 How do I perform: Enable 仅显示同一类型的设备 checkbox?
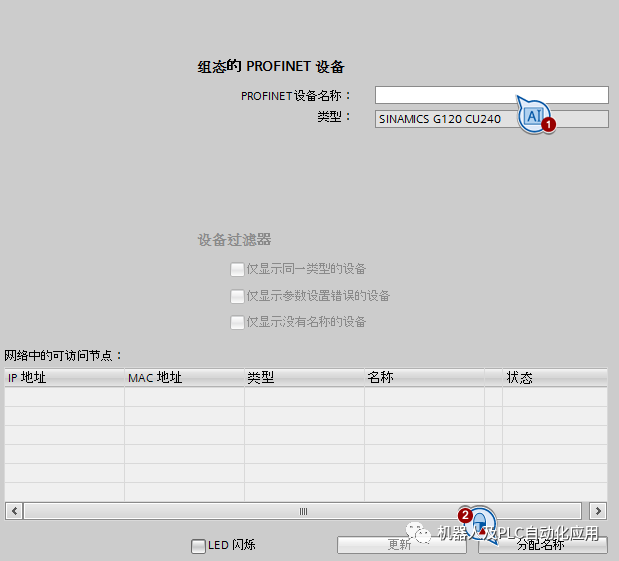coord(237,269)
